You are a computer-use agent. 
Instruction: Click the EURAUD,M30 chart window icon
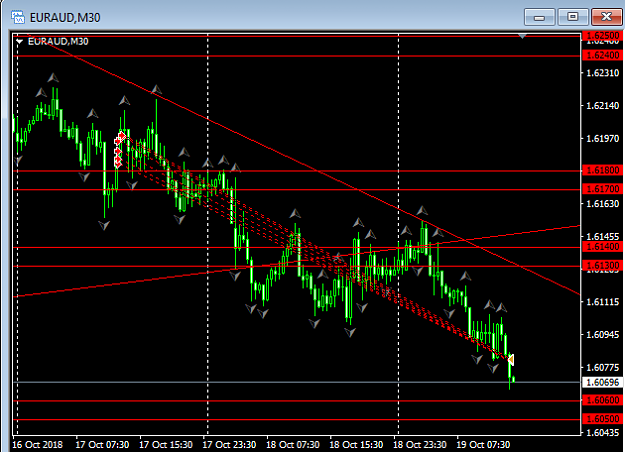click(x=18, y=17)
